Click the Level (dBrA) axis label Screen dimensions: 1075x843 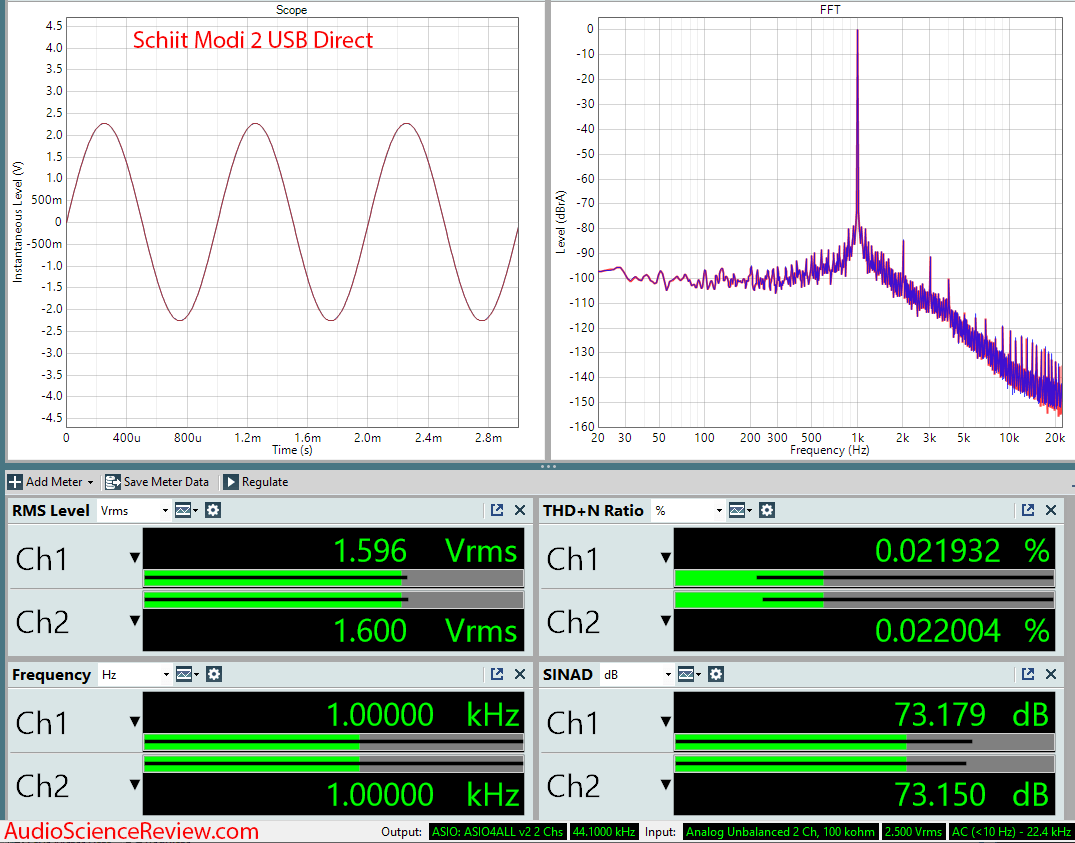click(561, 222)
